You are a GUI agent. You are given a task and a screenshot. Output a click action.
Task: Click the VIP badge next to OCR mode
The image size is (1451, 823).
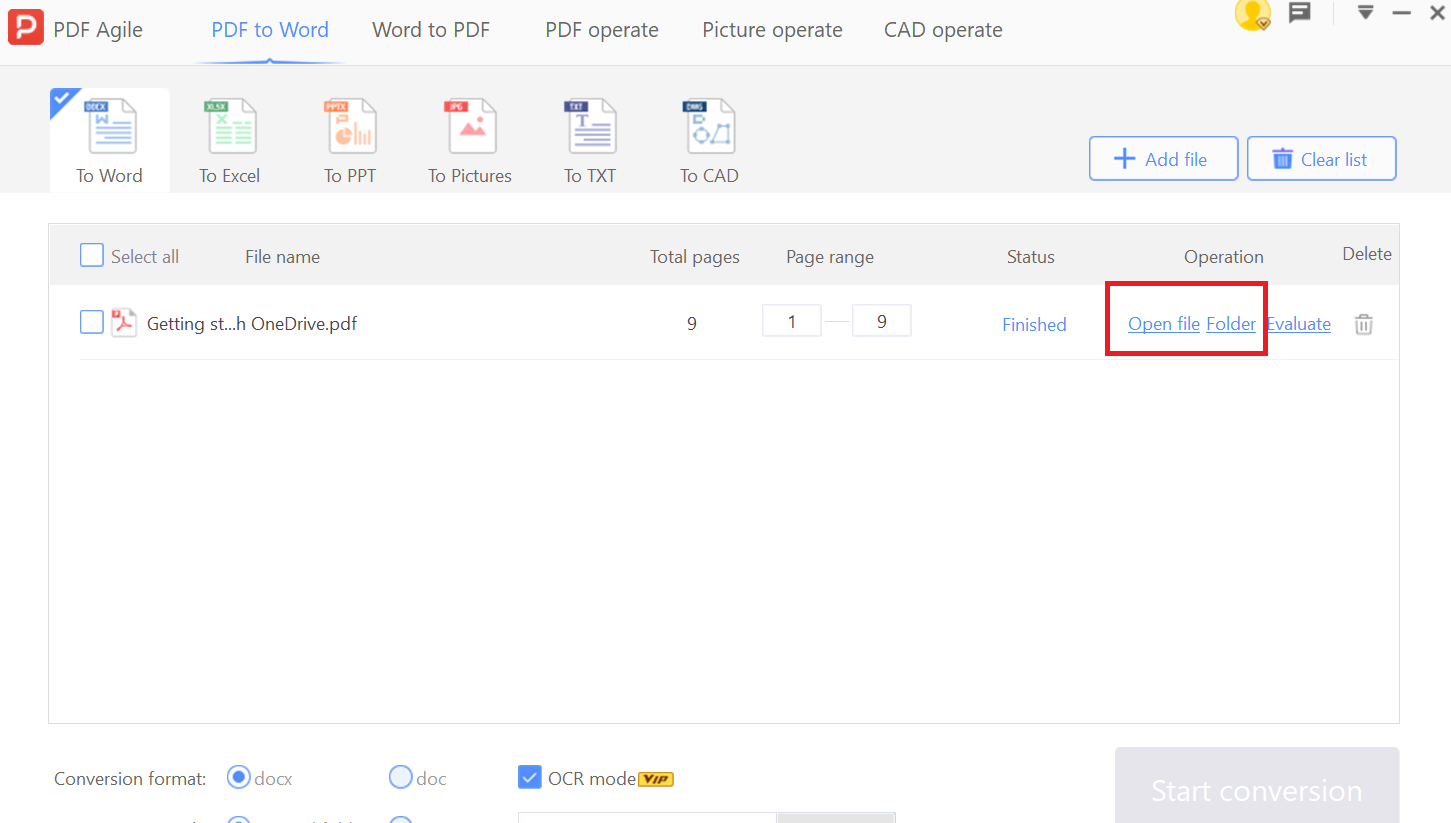pos(656,779)
